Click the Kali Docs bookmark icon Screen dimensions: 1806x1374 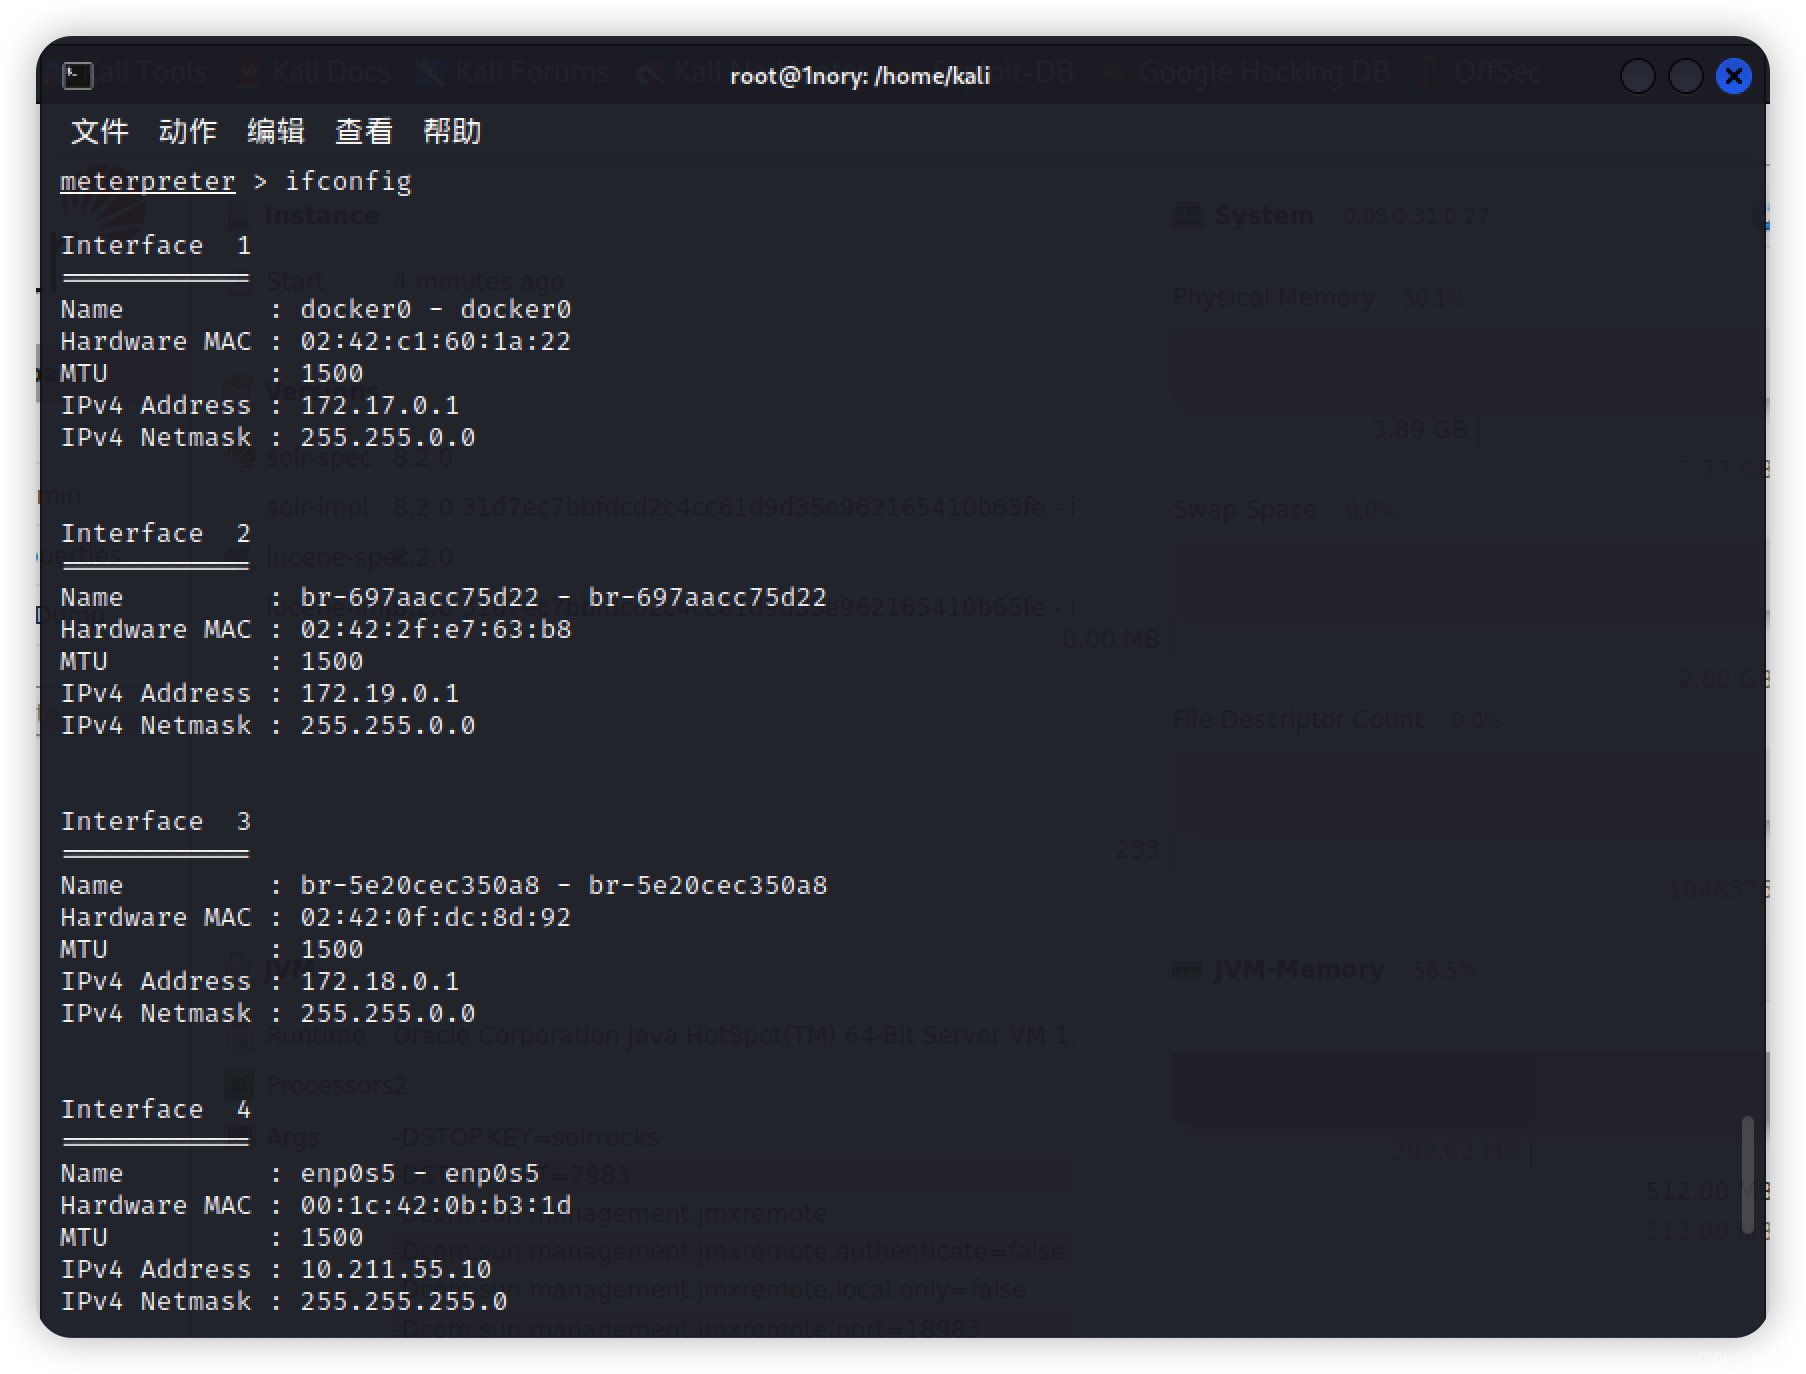[x=245, y=72]
